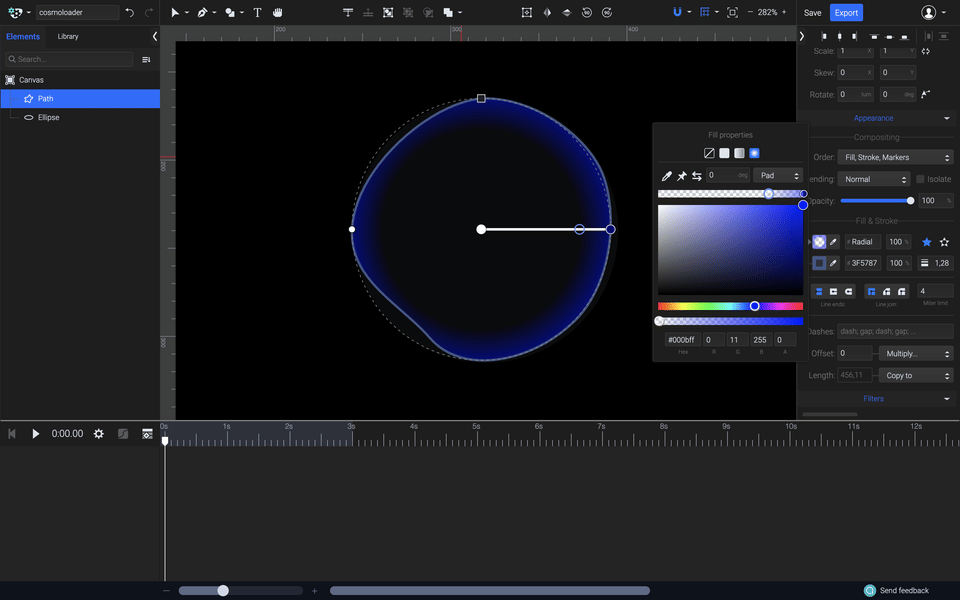The width and height of the screenshot is (960, 600).
Task: Open the Order dropdown showing Fill, Stroke, Markers
Action: 895,156
